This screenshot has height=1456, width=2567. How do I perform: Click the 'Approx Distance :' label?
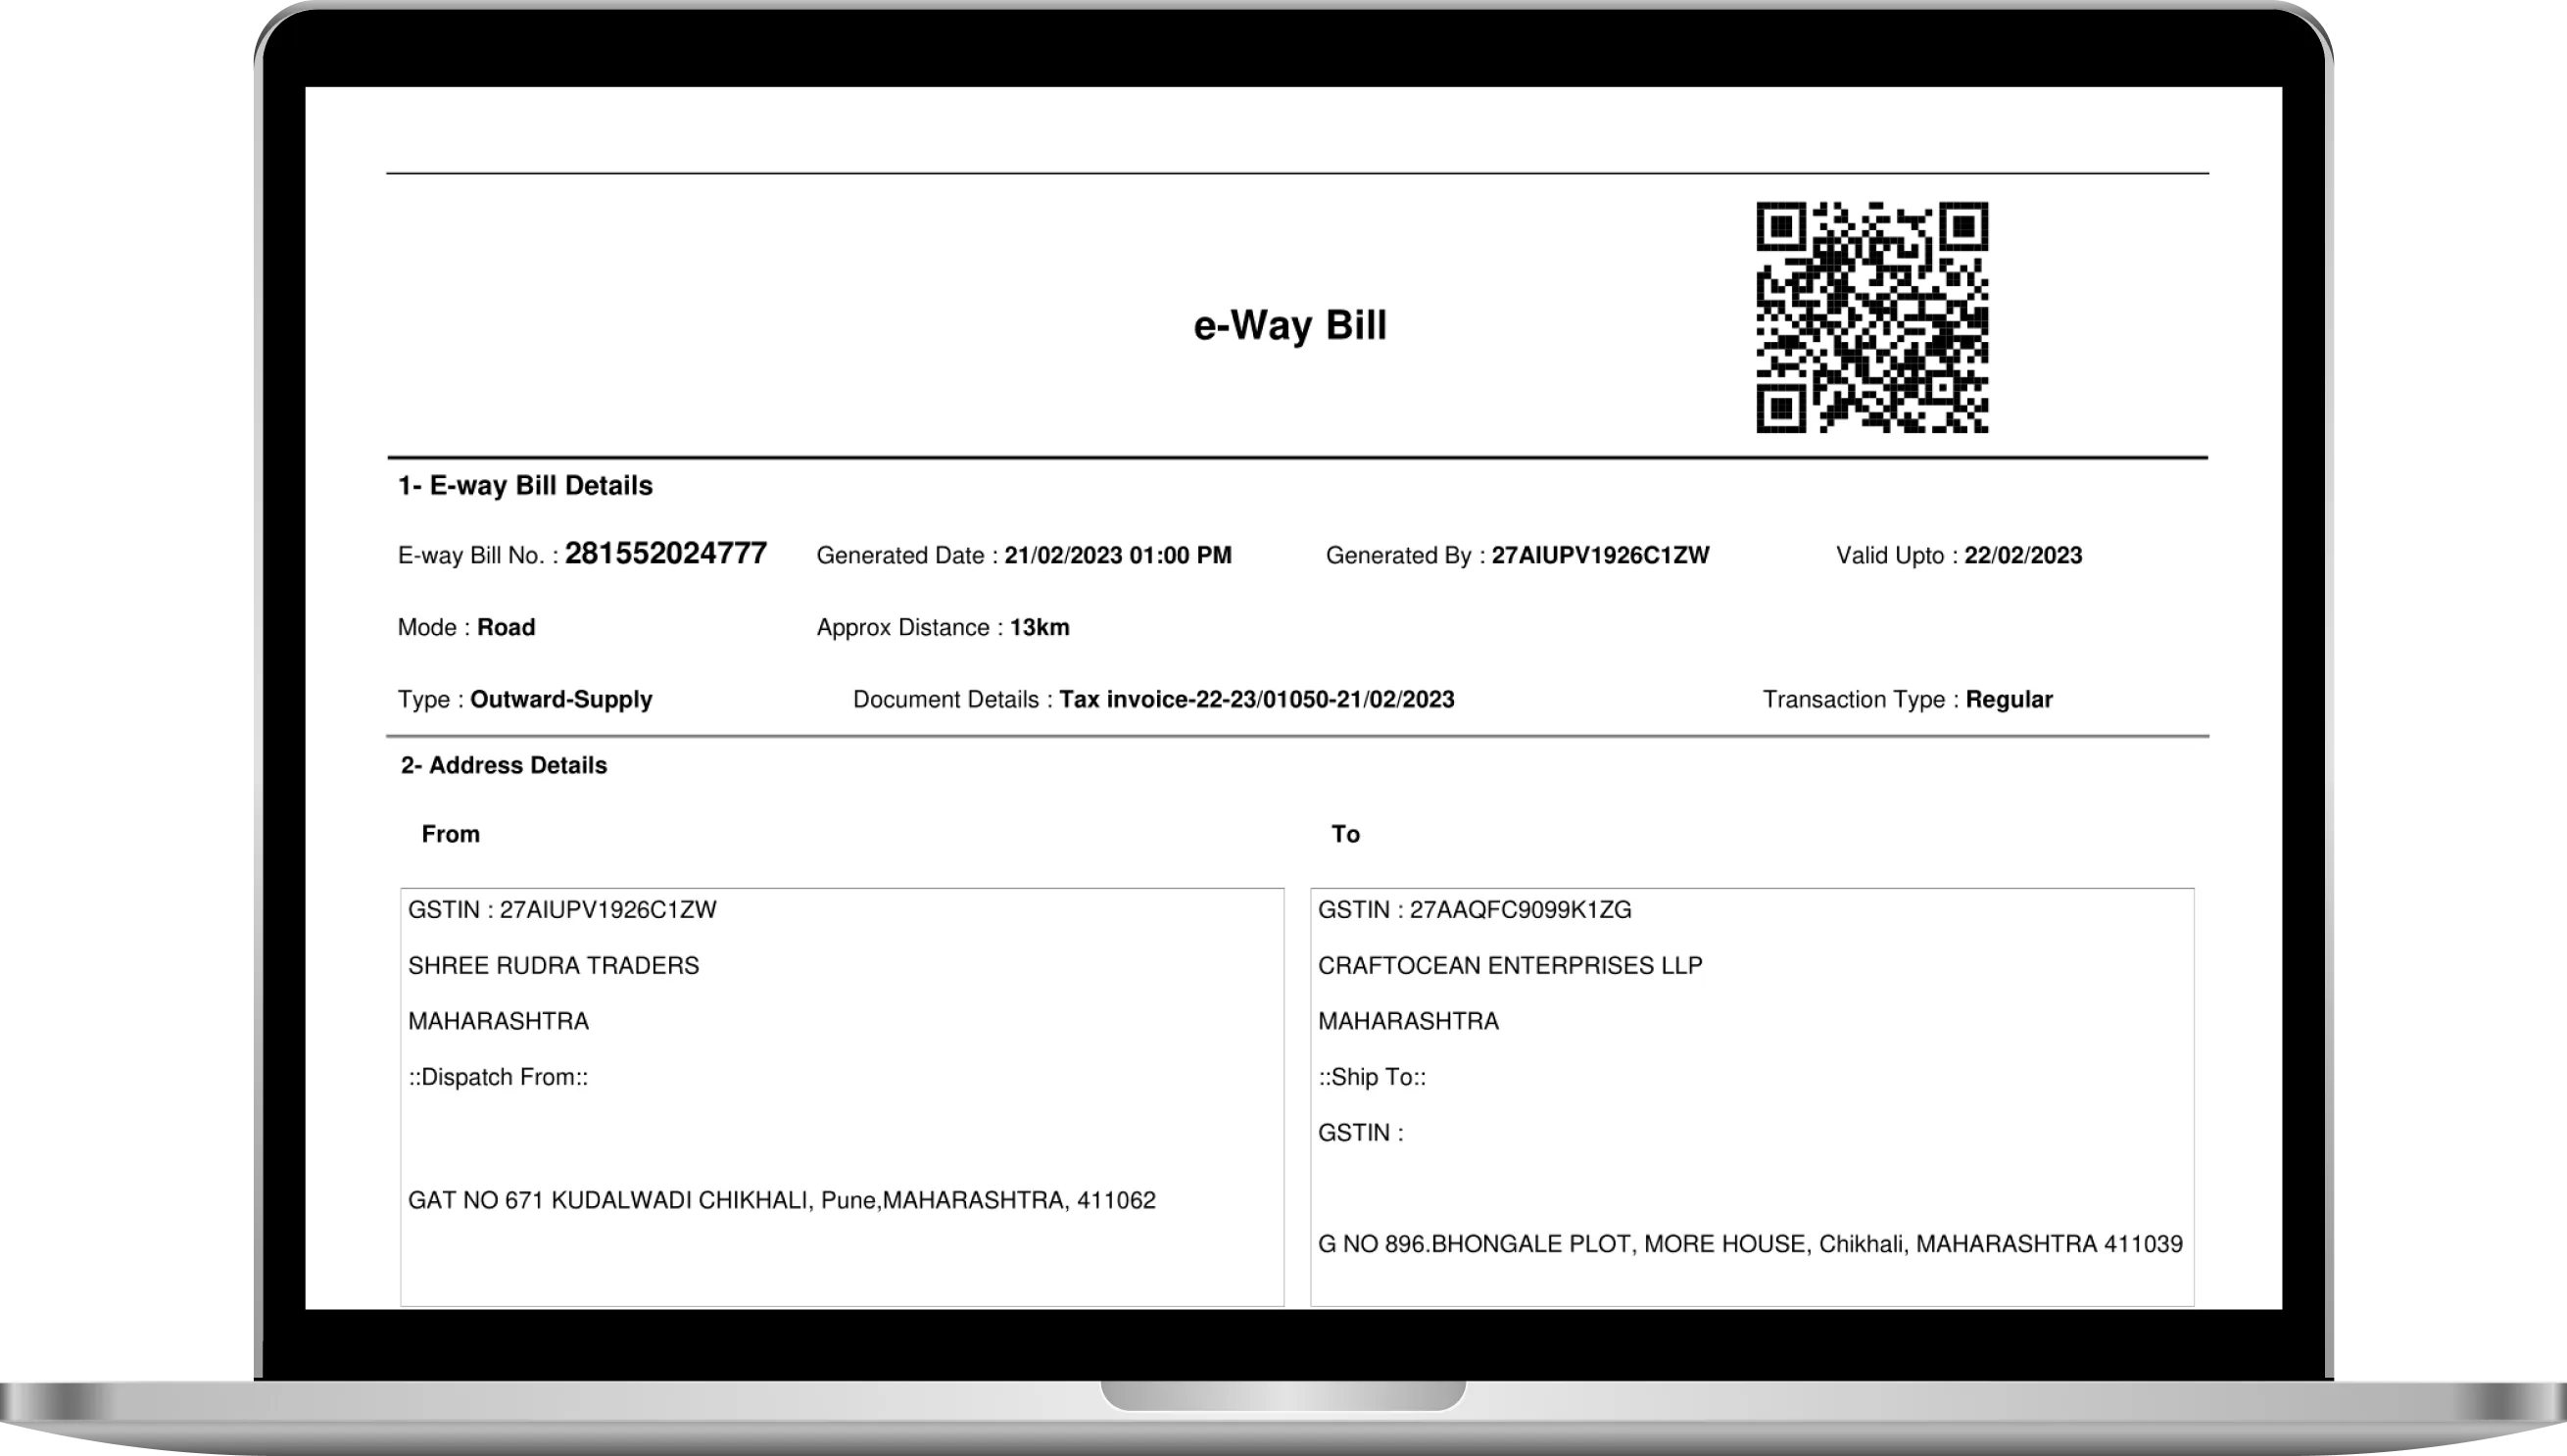tap(910, 628)
